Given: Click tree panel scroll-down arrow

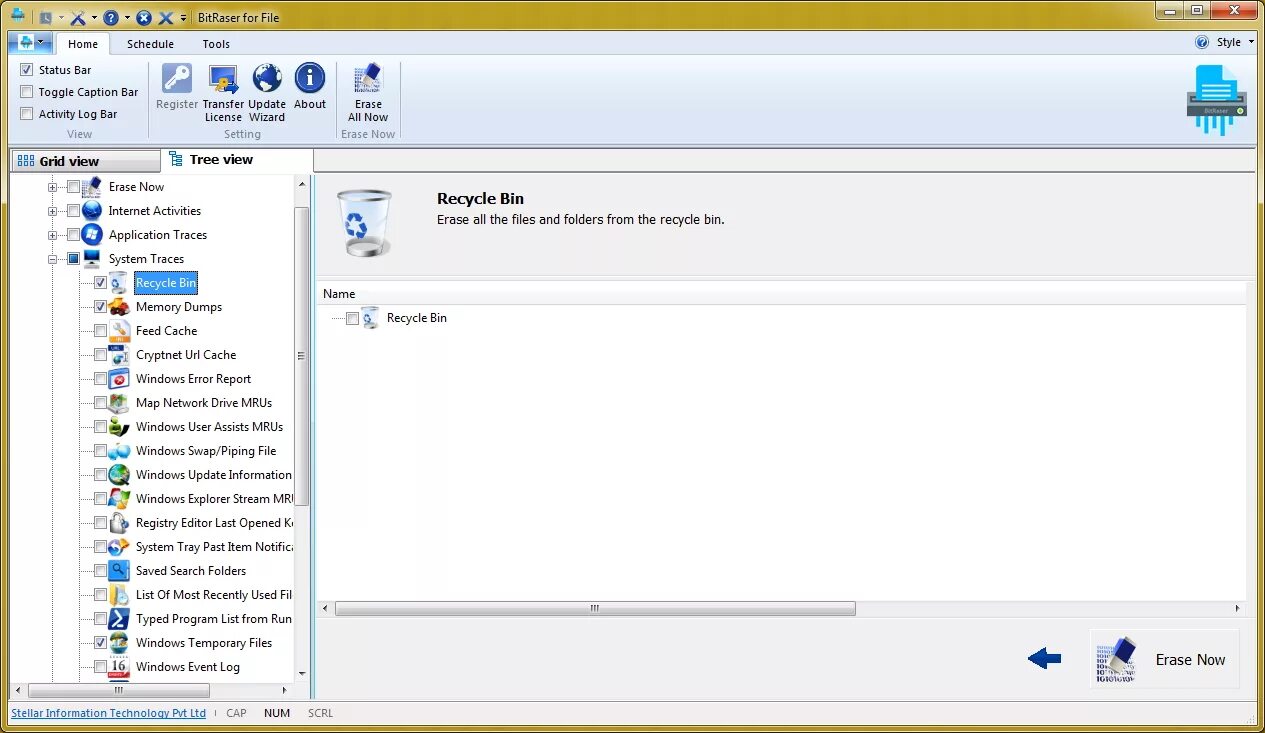Looking at the screenshot, I should 302,674.
